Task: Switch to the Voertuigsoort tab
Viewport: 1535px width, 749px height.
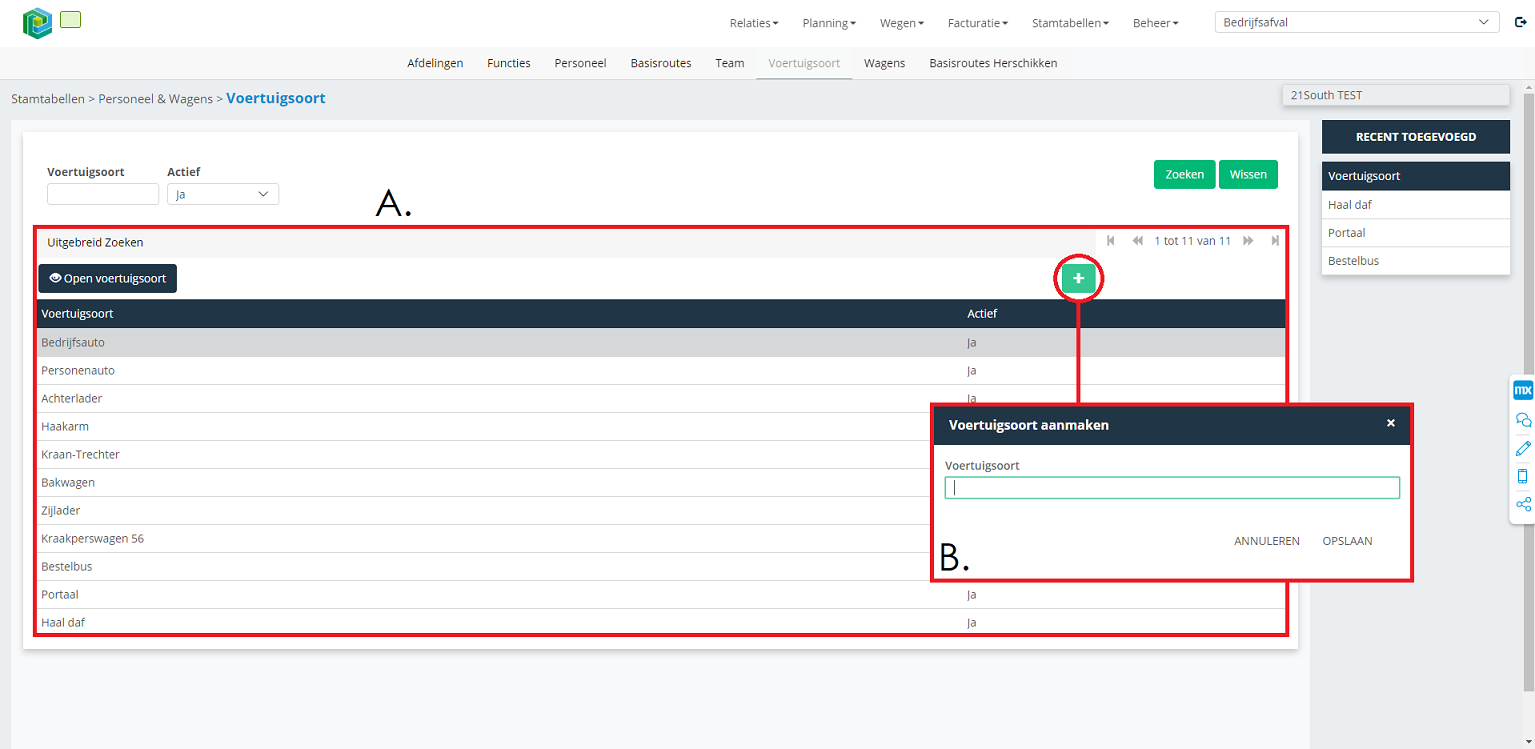Action: coord(804,63)
